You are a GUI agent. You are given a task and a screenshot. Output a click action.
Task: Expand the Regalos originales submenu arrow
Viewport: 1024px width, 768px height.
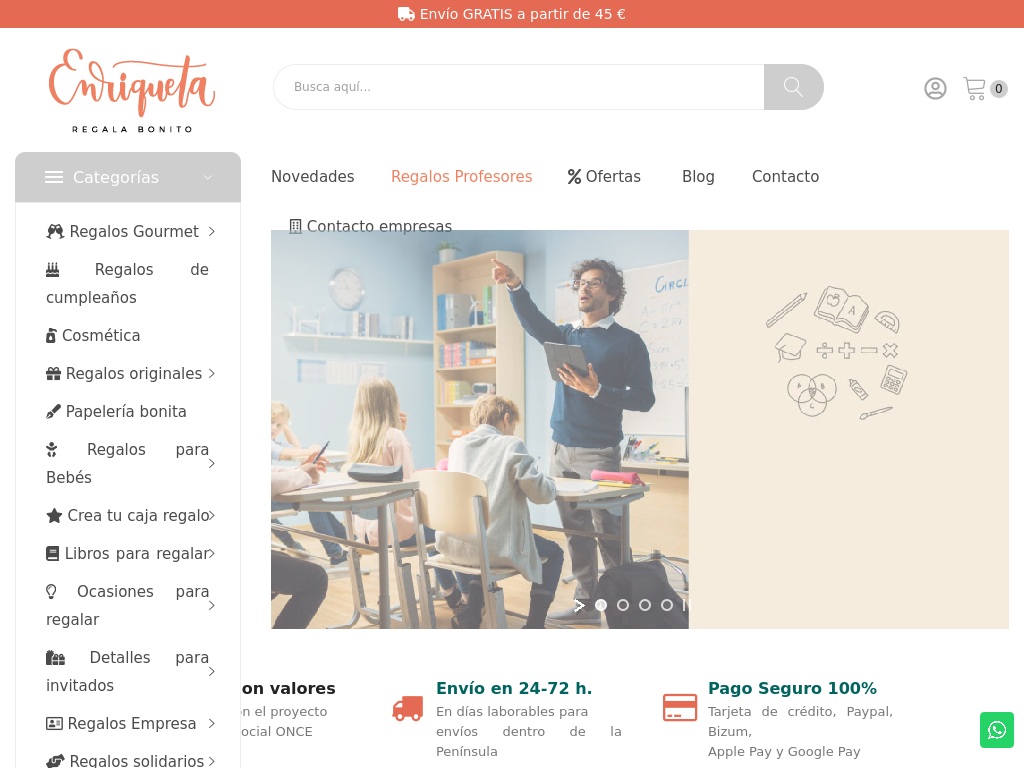coord(212,374)
